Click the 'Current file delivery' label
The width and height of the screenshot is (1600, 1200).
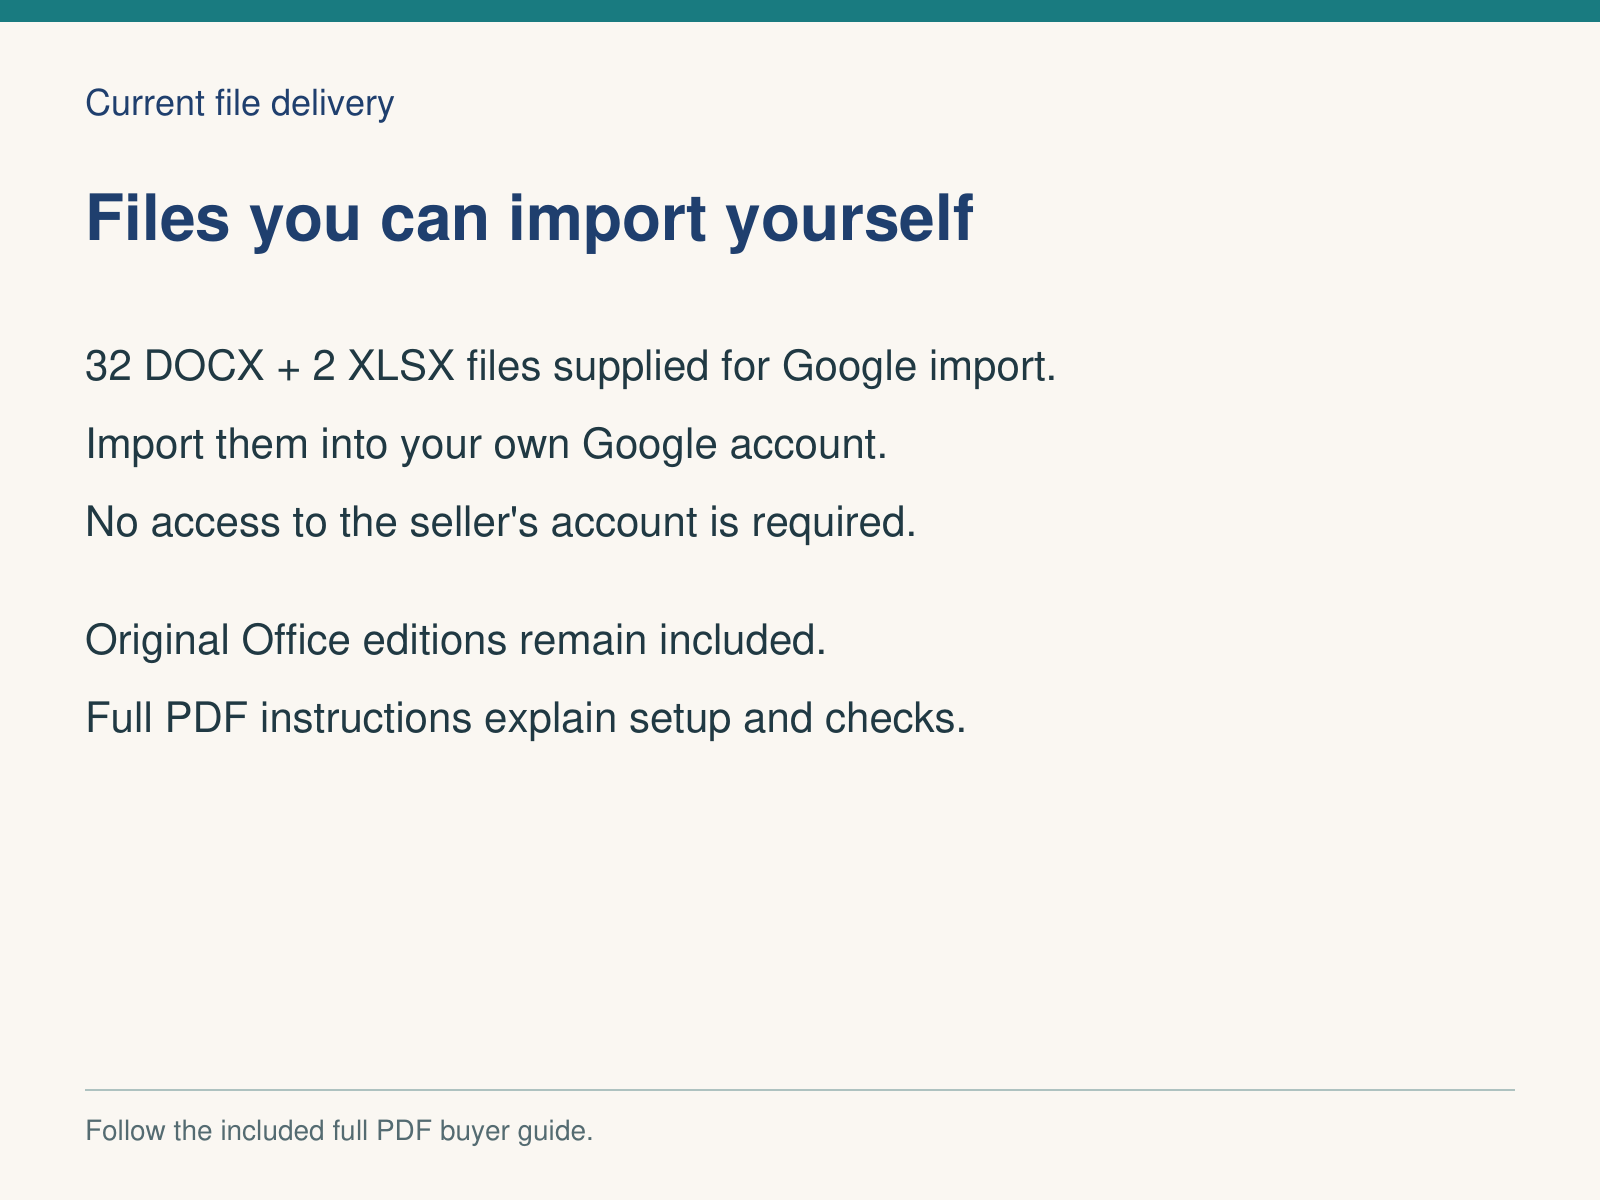pos(240,103)
